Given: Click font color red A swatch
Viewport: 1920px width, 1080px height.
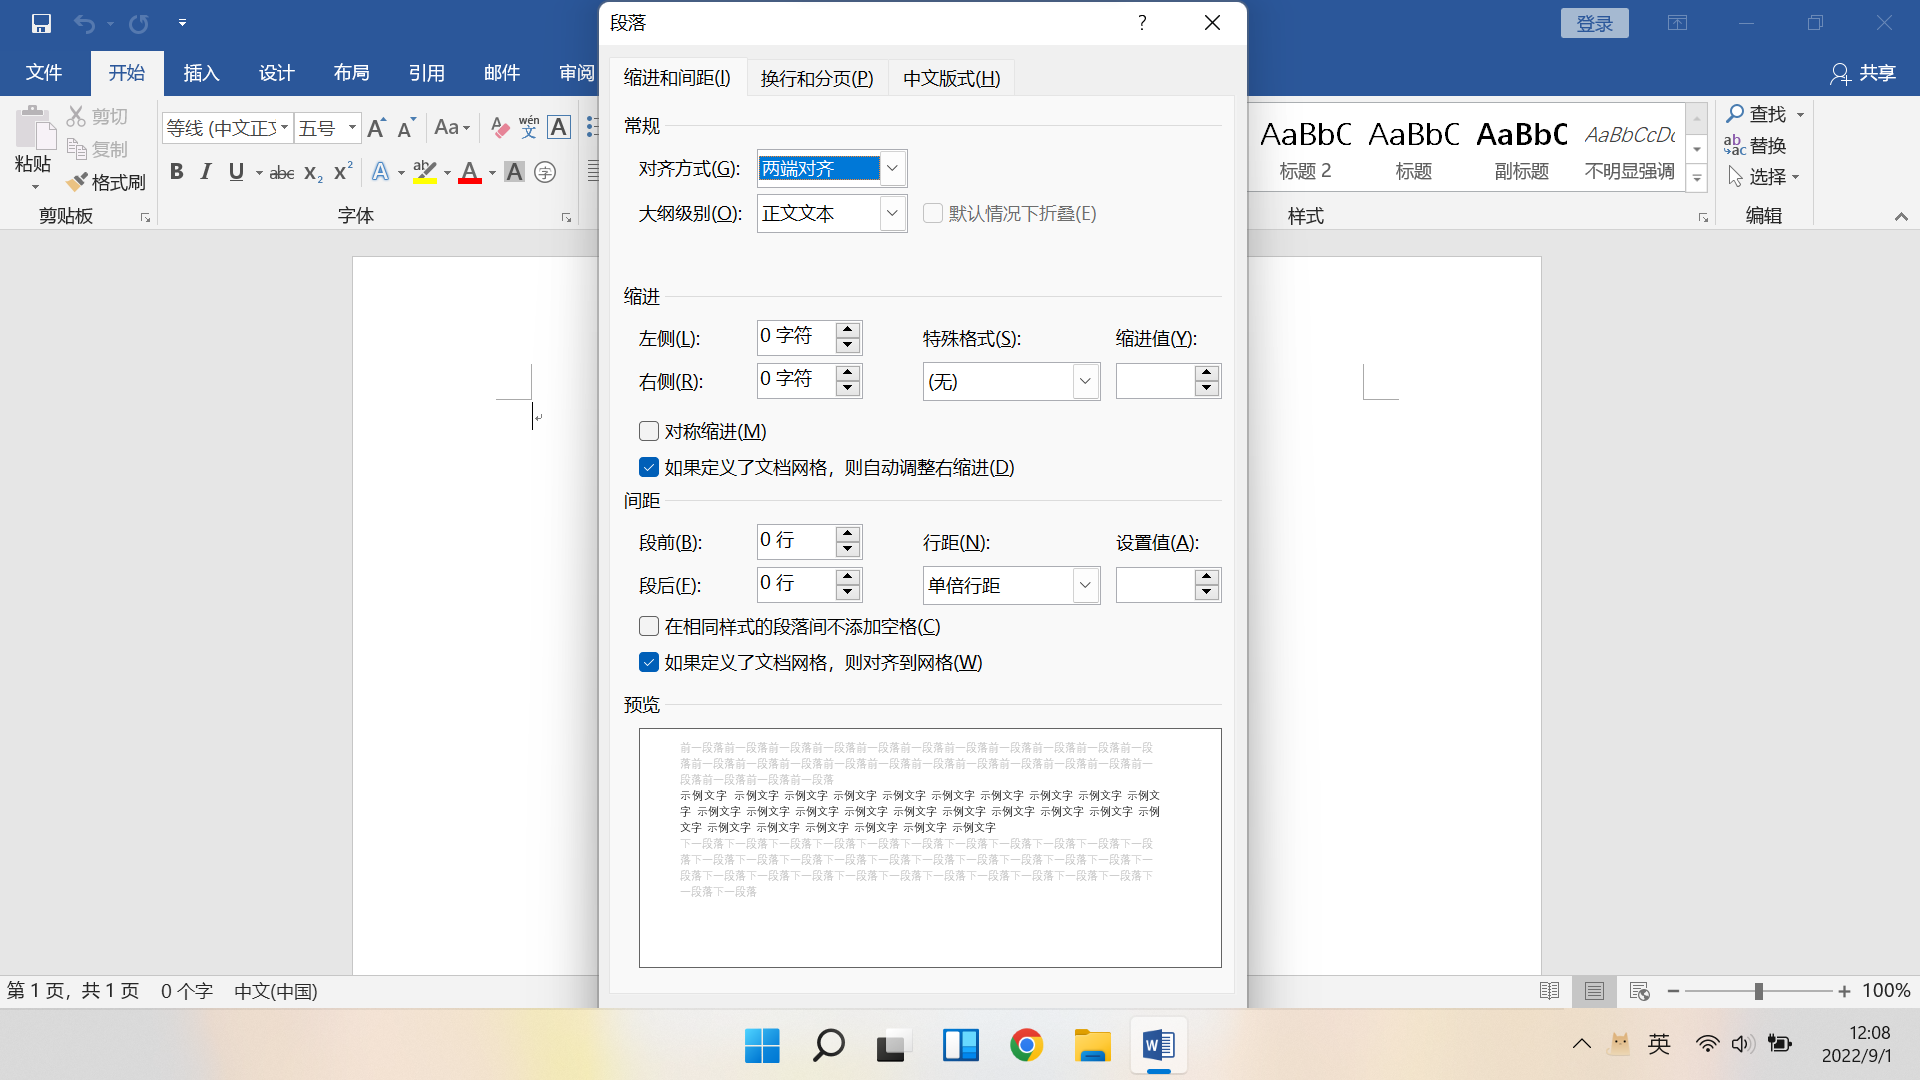Looking at the screenshot, I should pos(470,172).
